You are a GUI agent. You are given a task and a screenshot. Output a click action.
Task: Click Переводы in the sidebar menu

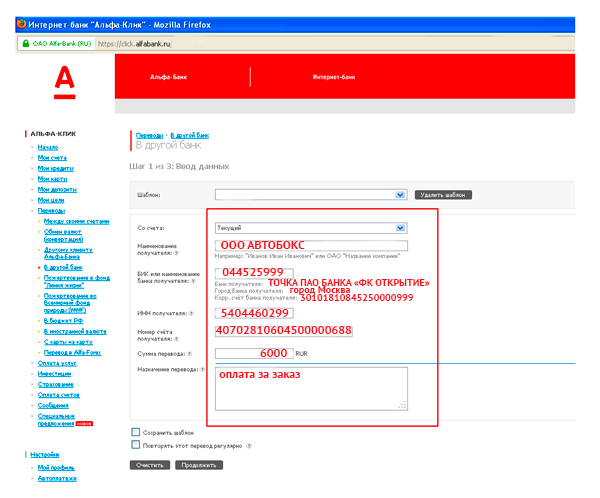point(51,211)
